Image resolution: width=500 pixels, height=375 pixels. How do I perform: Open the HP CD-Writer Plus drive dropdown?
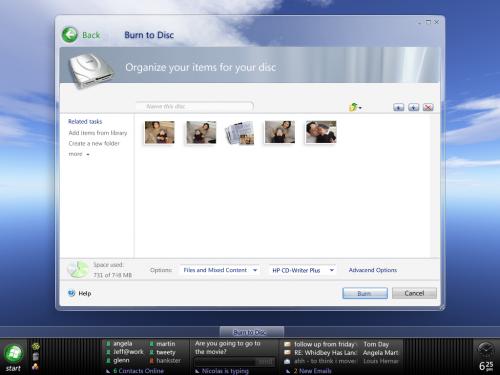pos(303,270)
